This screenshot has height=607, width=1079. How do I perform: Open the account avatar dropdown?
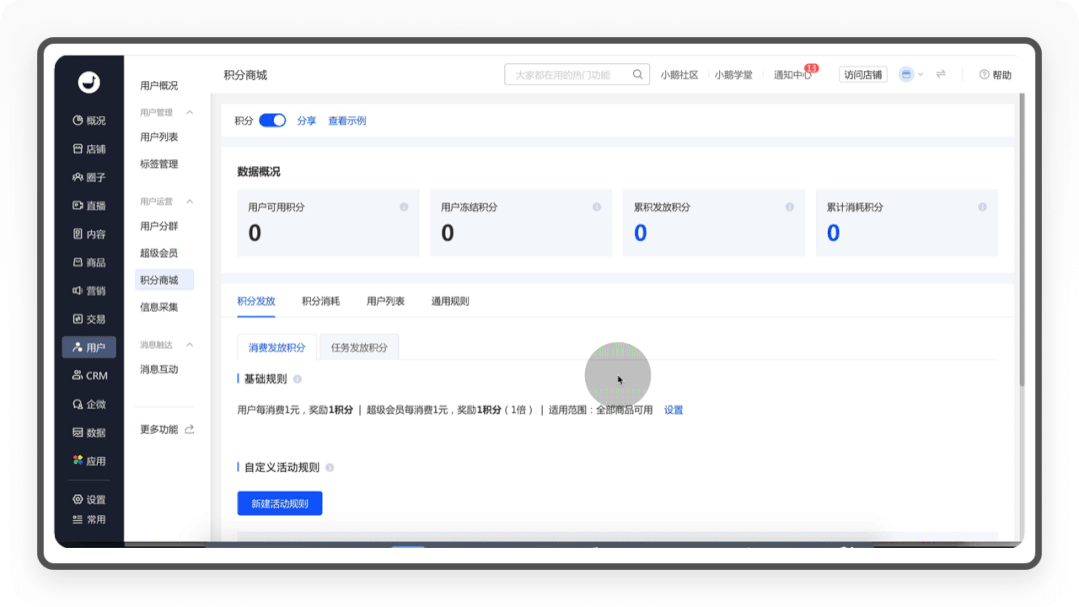coord(911,74)
